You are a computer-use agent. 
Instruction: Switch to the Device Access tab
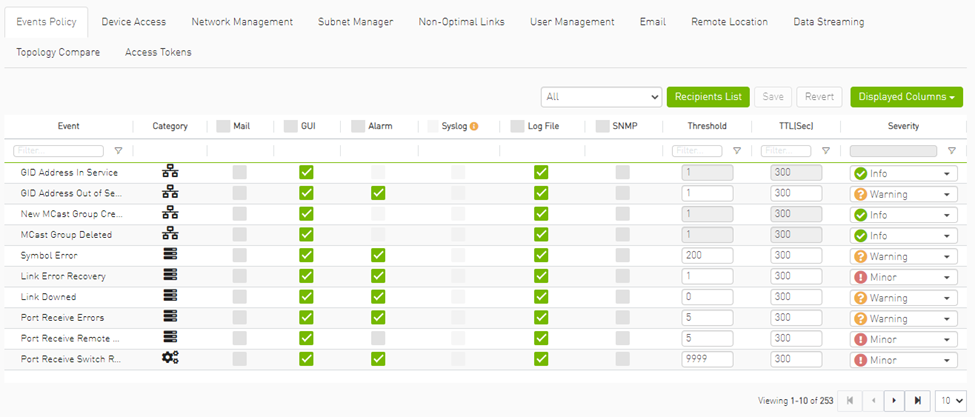(x=134, y=21)
